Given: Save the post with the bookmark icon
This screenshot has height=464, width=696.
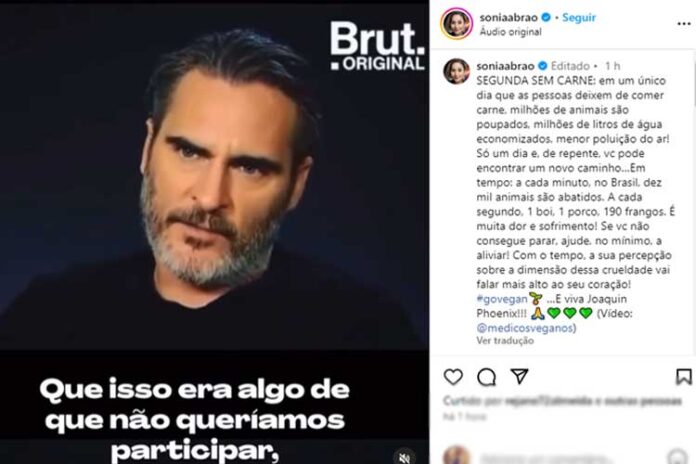Looking at the screenshot, I should (x=684, y=377).
